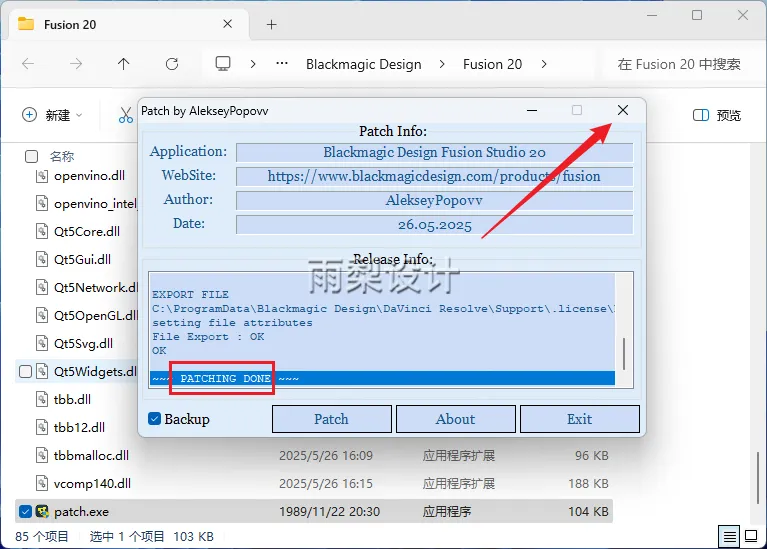Click tbbmalloc.dll size 96 KB
The width and height of the screenshot is (767, 549).
click(591, 456)
